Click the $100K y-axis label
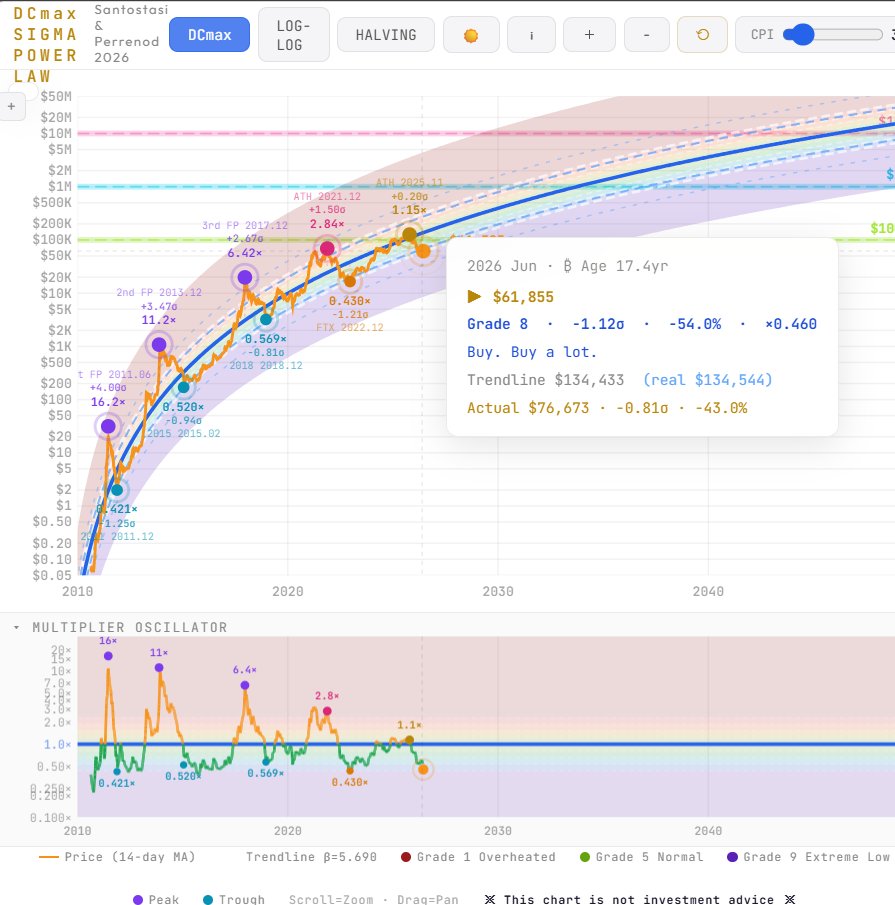Viewport: 895px width, 905px height. pyautogui.click(x=53, y=240)
